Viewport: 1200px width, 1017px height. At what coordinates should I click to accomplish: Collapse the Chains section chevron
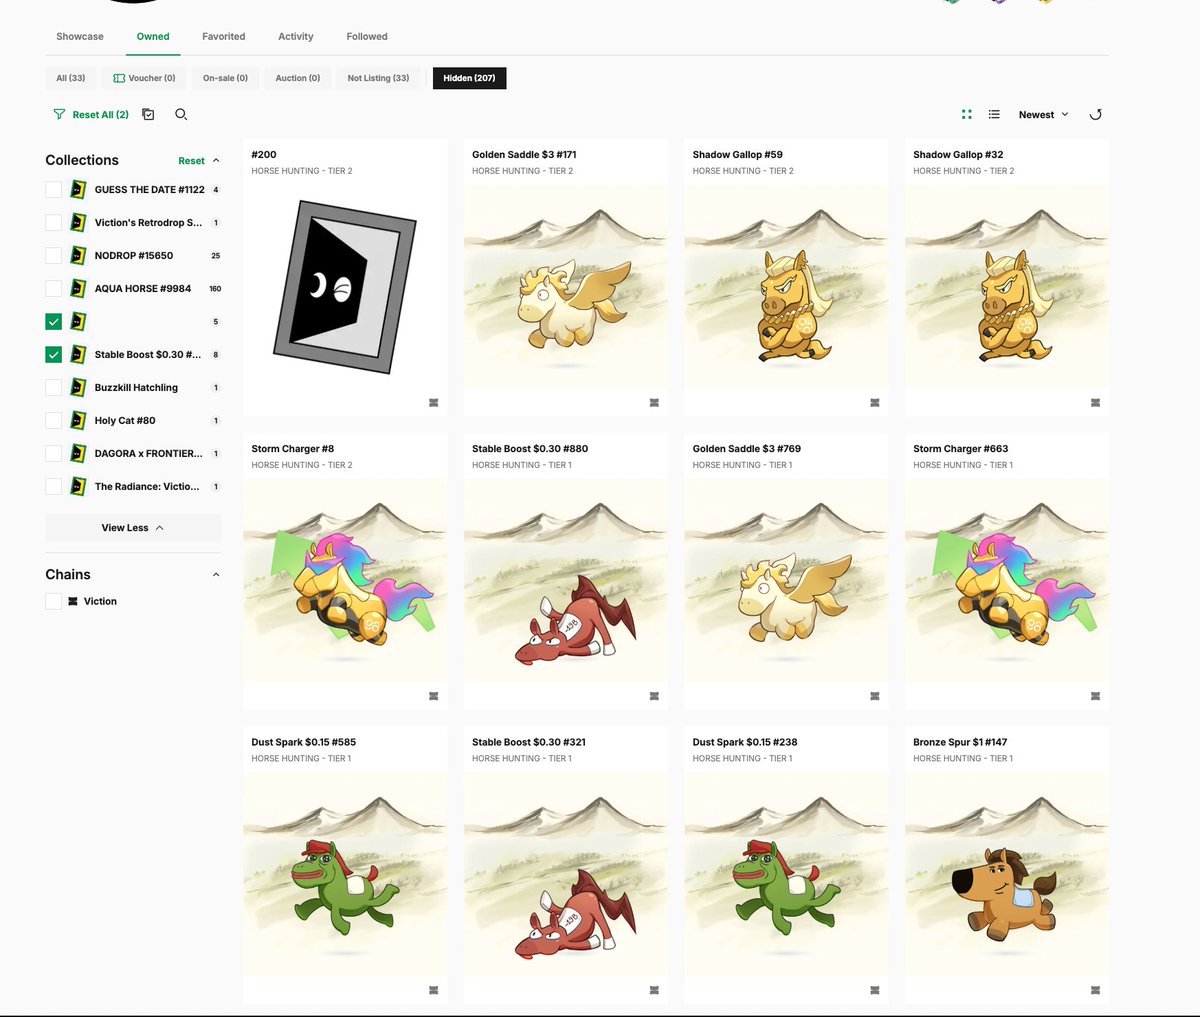tap(216, 574)
